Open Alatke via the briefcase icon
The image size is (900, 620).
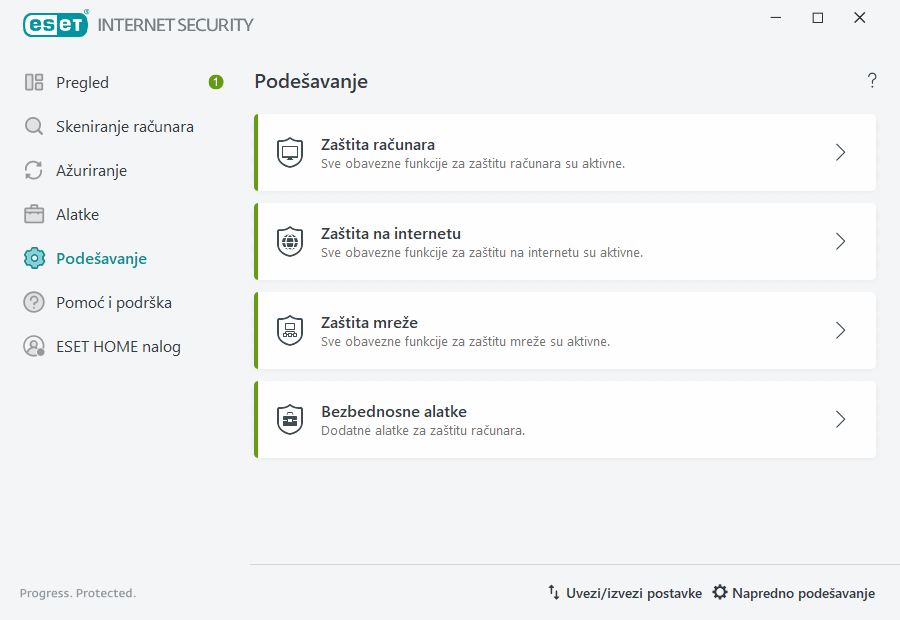(x=33, y=214)
